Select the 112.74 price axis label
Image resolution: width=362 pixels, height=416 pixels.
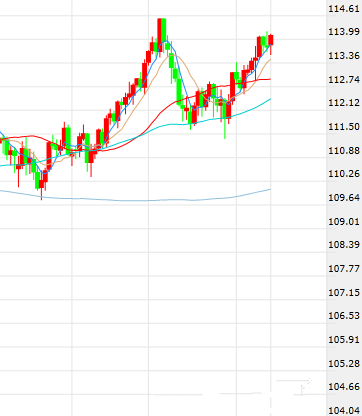pyautogui.click(x=344, y=79)
